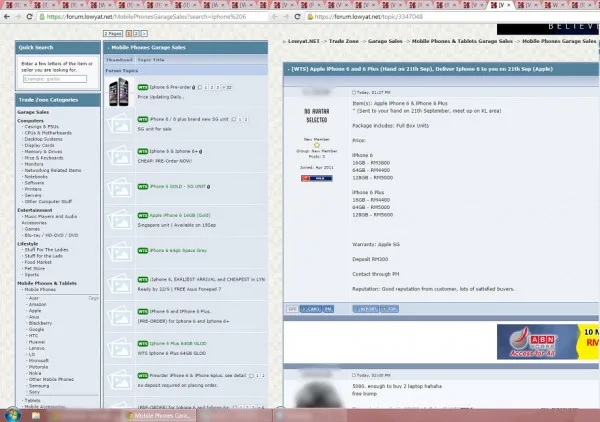Screen dimensions: 600x422
Task: Jump to last page 32 of 'Iphone 6 Pre-order'
Action: tap(227, 88)
